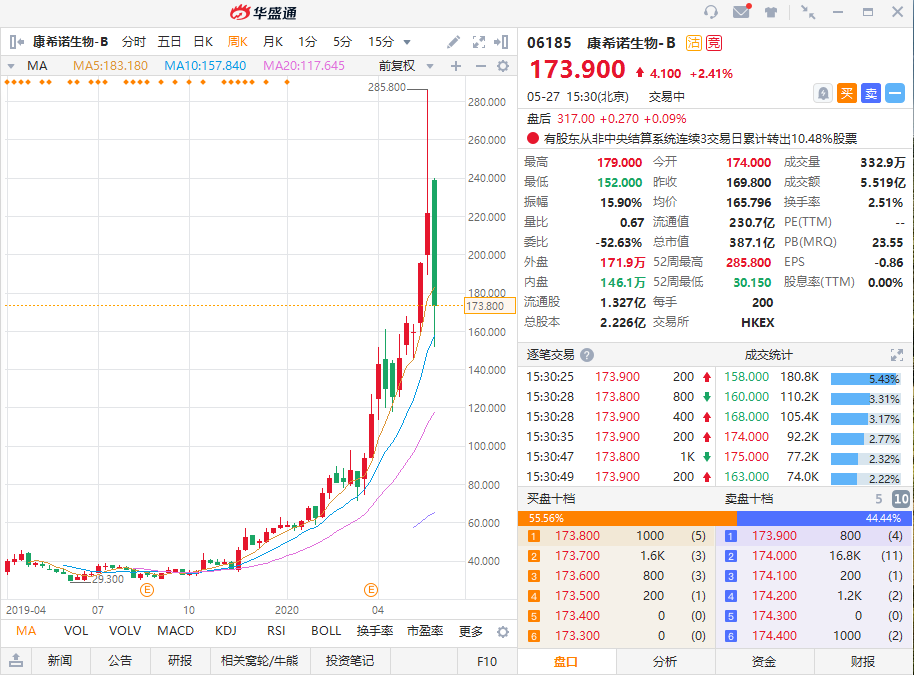Open MA indicator settings gear
Screen dimensions: 914x675
click(x=503, y=66)
